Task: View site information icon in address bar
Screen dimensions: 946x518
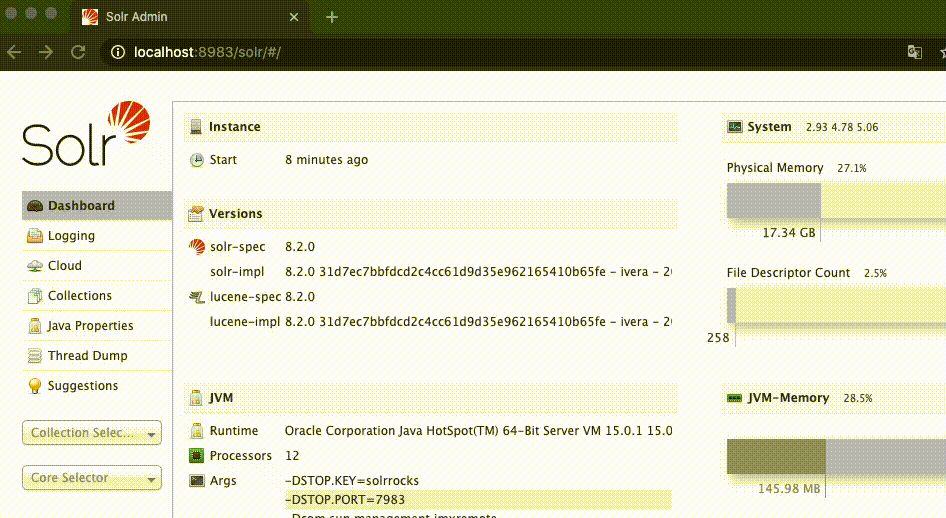Action: coord(118,52)
